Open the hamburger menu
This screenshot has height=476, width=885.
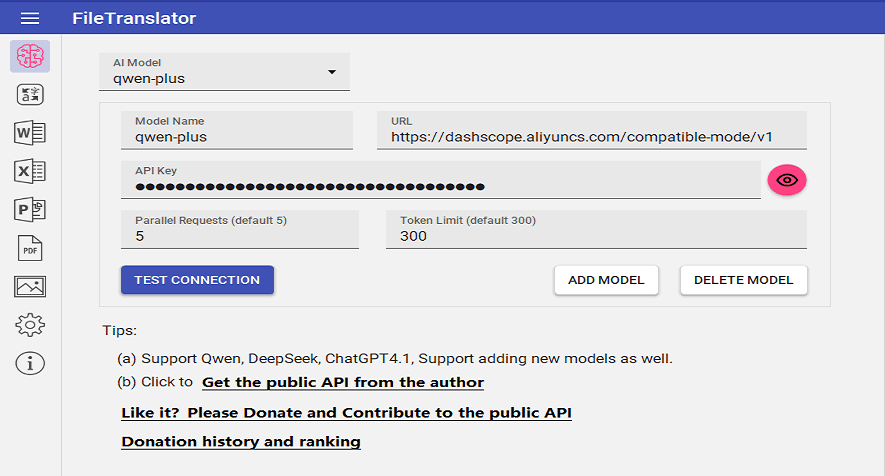click(30, 19)
